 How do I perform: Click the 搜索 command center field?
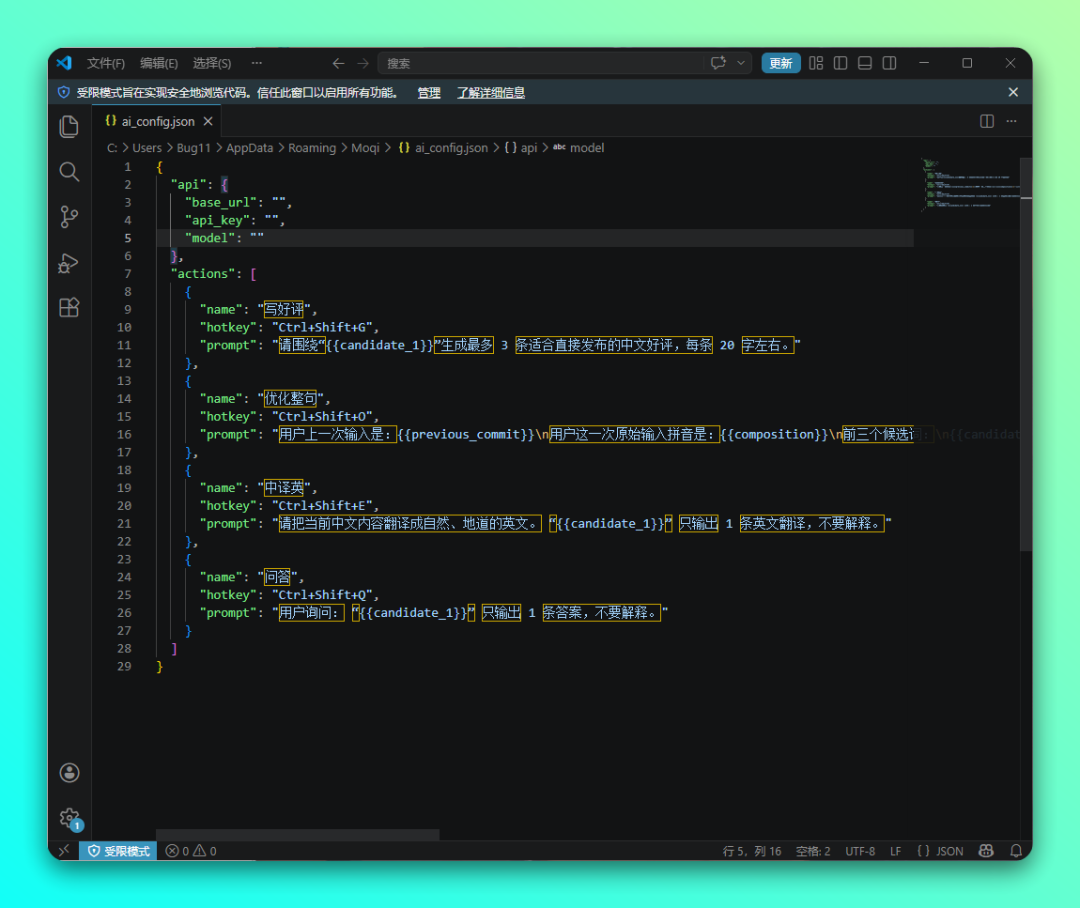(x=540, y=63)
